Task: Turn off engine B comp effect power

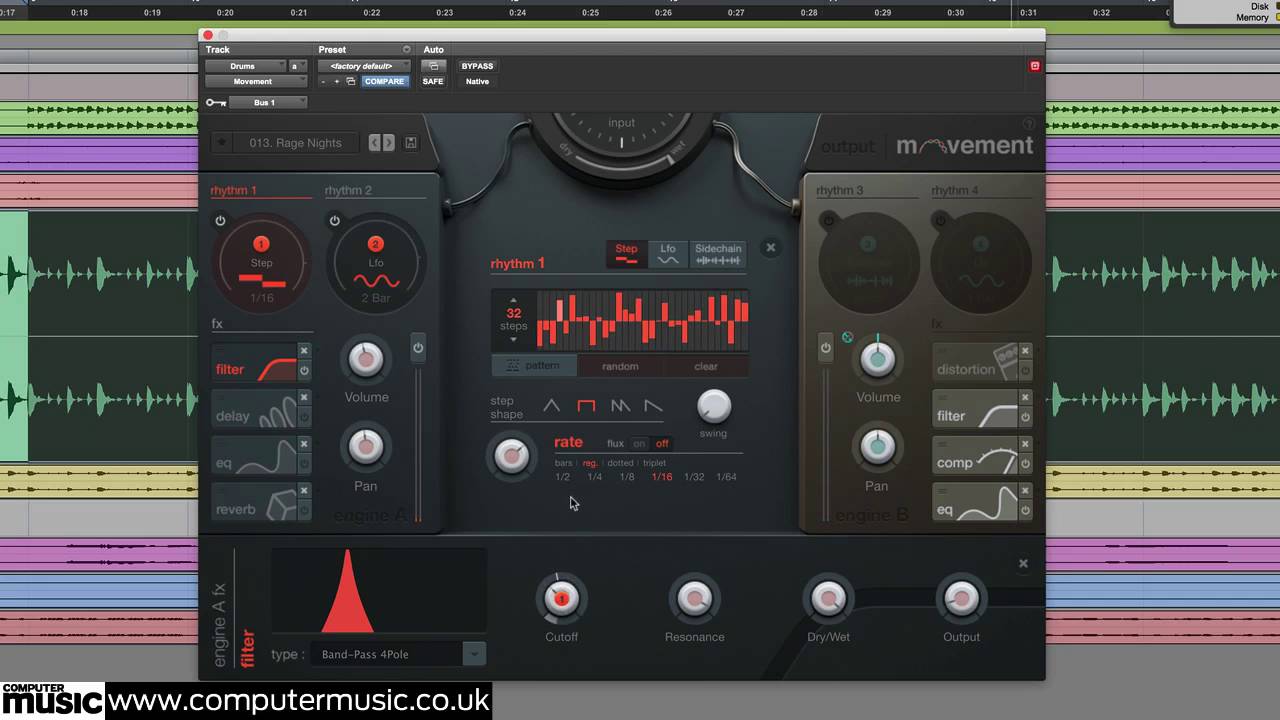Action: tap(1025, 464)
